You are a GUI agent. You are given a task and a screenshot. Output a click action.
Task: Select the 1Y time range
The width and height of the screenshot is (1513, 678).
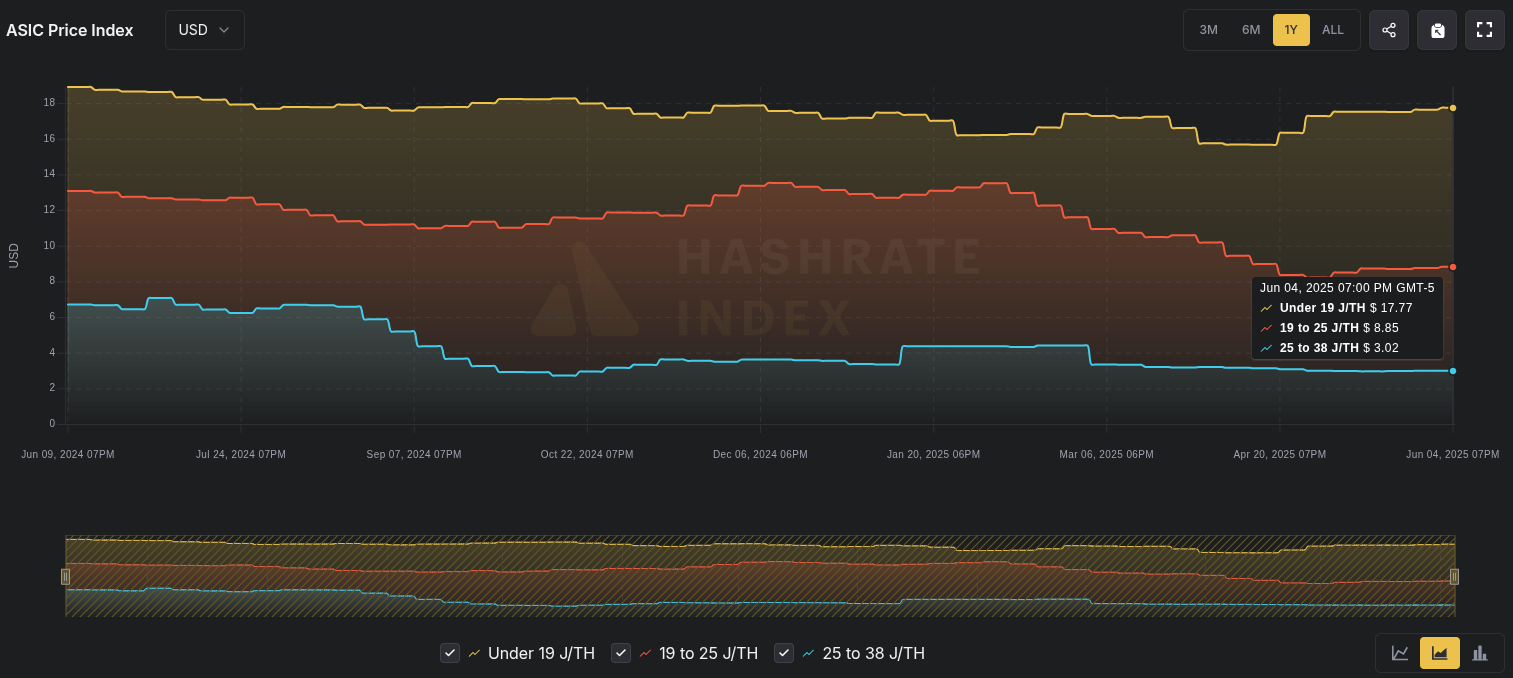point(1291,30)
